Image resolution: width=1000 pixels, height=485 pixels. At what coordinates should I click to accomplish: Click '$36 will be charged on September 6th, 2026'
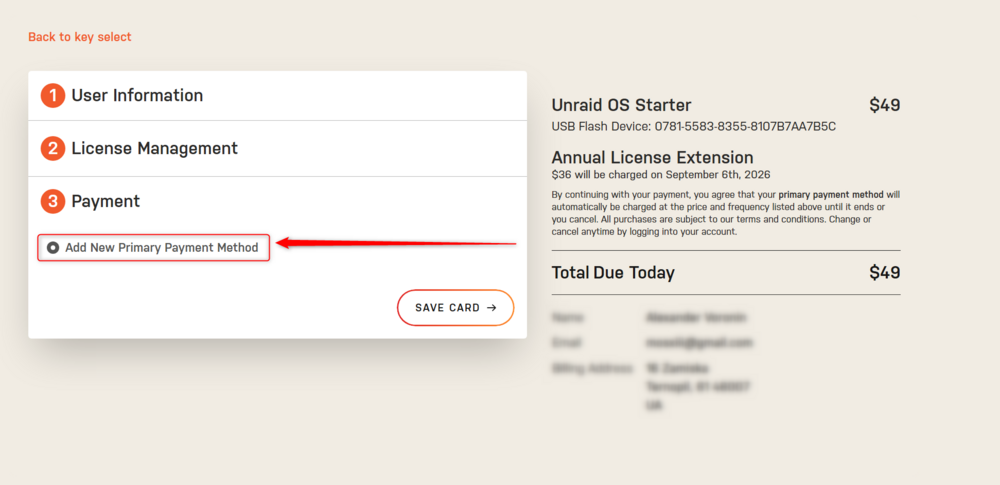661,174
